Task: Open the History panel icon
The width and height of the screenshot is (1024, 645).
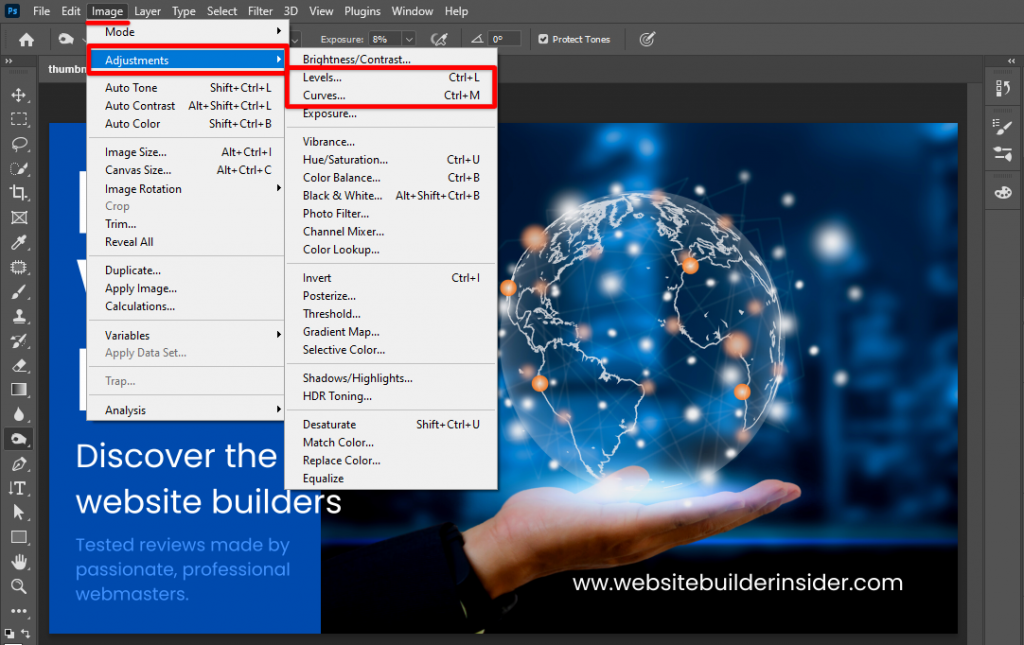Action: point(1002,89)
